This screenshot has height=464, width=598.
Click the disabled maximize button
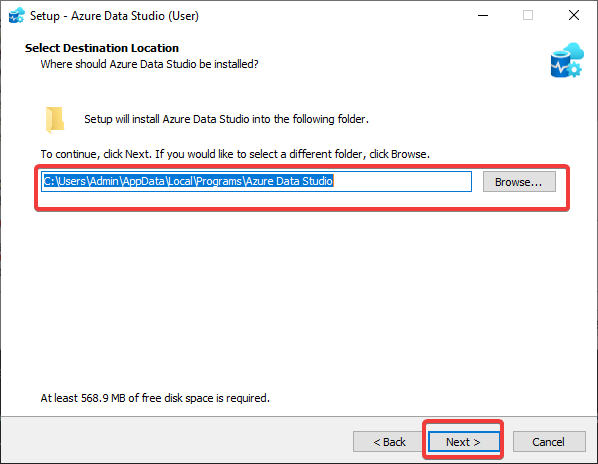point(528,16)
